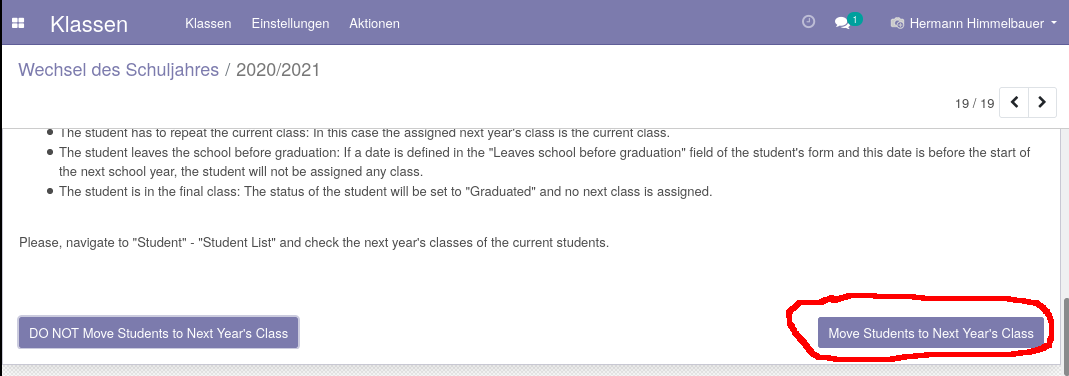Open the Klassen menu item
Image resolution: width=1069 pixels, height=376 pixels.
[208, 23]
